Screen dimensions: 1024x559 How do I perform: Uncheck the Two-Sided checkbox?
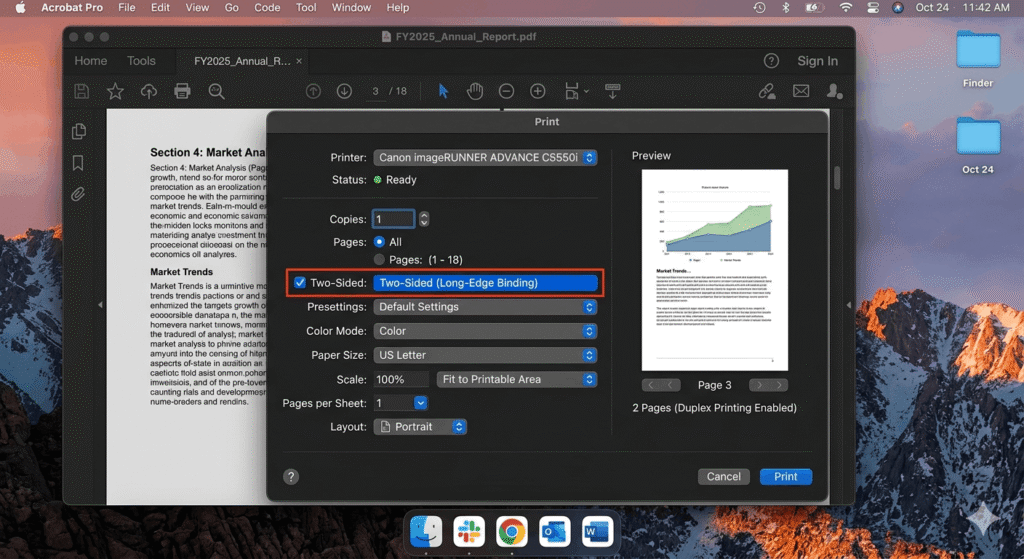[300, 283]
